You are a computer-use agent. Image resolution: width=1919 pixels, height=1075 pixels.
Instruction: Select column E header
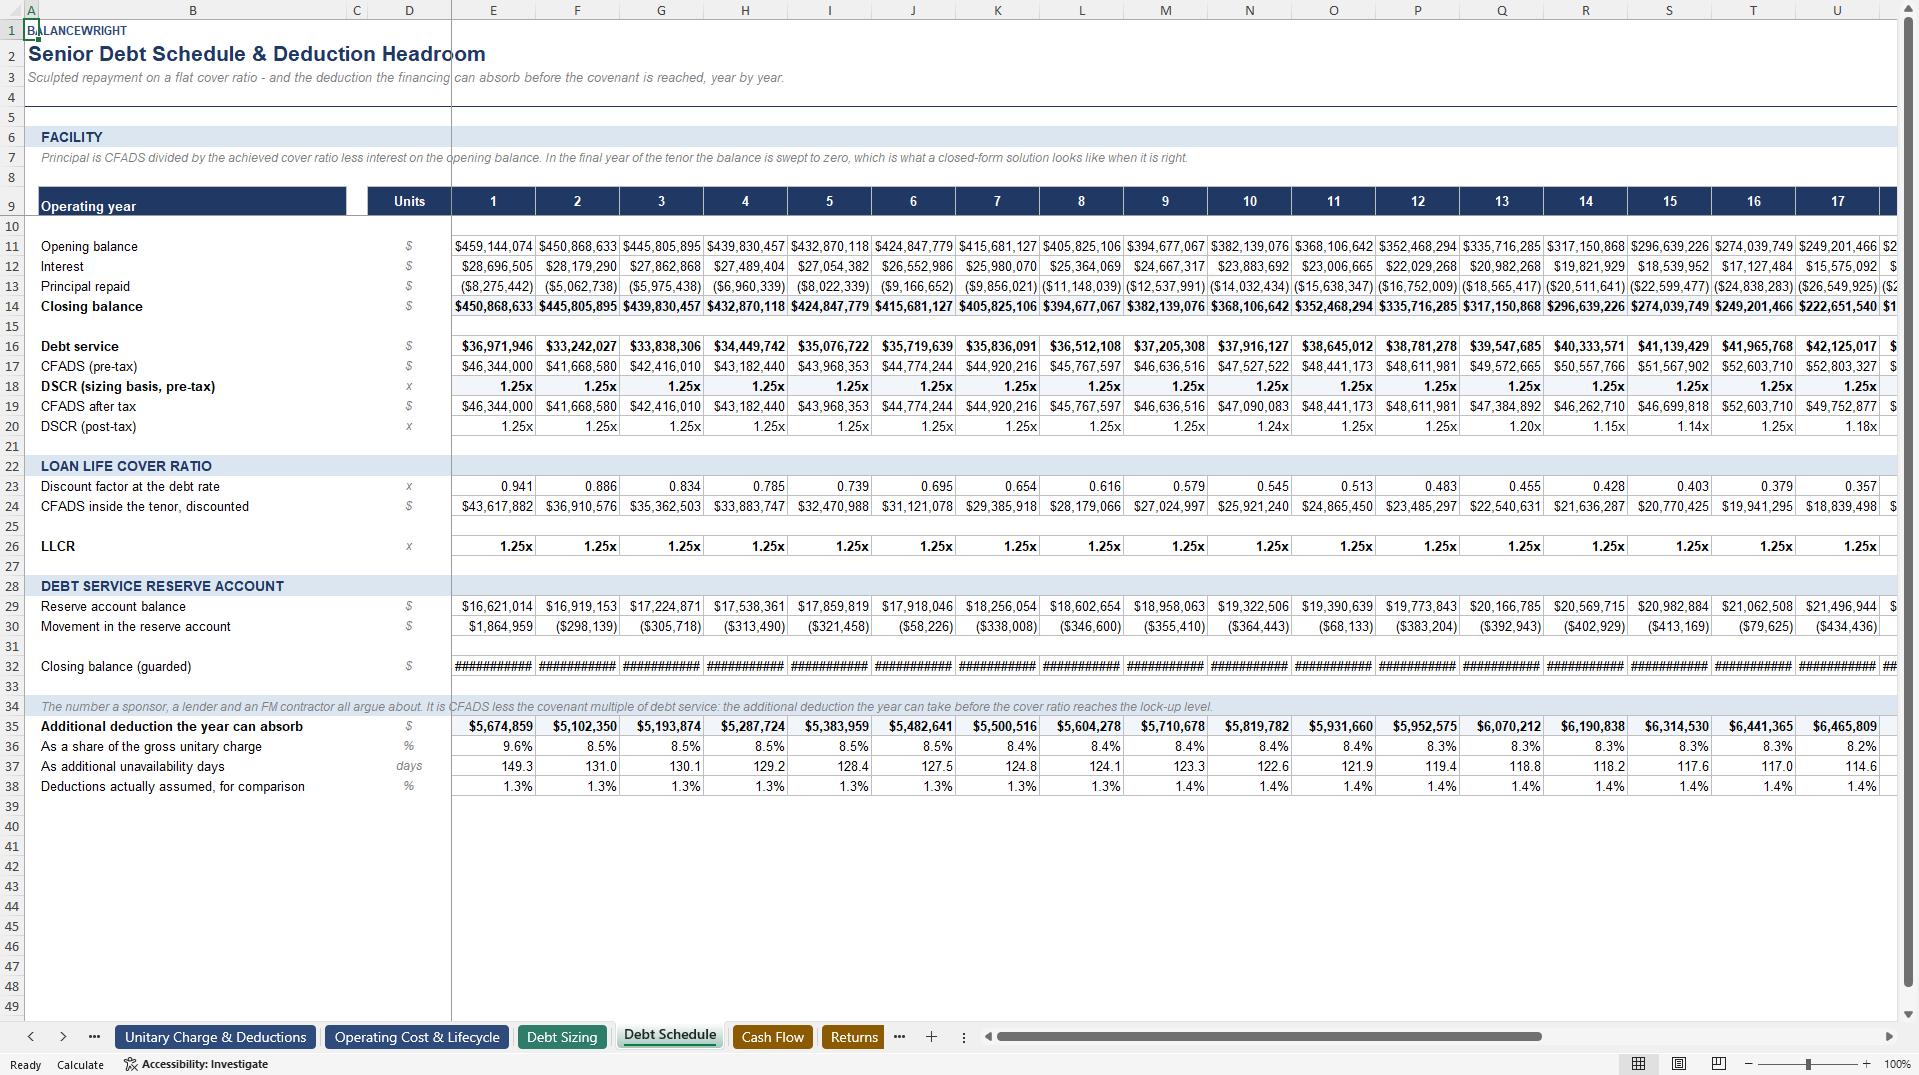tap(493, 10)
